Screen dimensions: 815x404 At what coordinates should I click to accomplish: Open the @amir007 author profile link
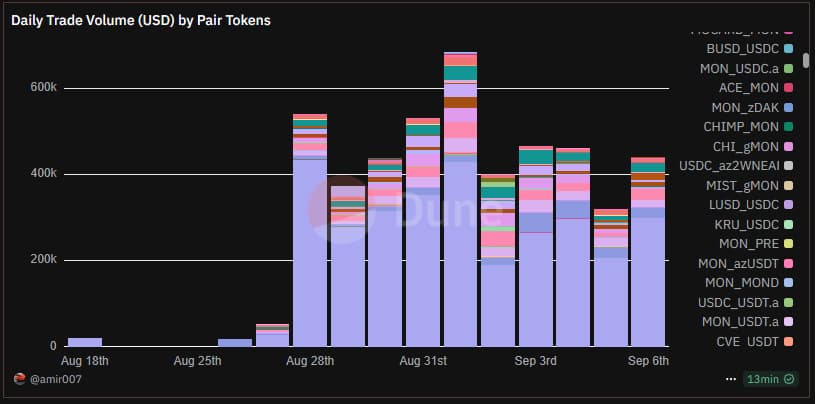pos(56,379)
